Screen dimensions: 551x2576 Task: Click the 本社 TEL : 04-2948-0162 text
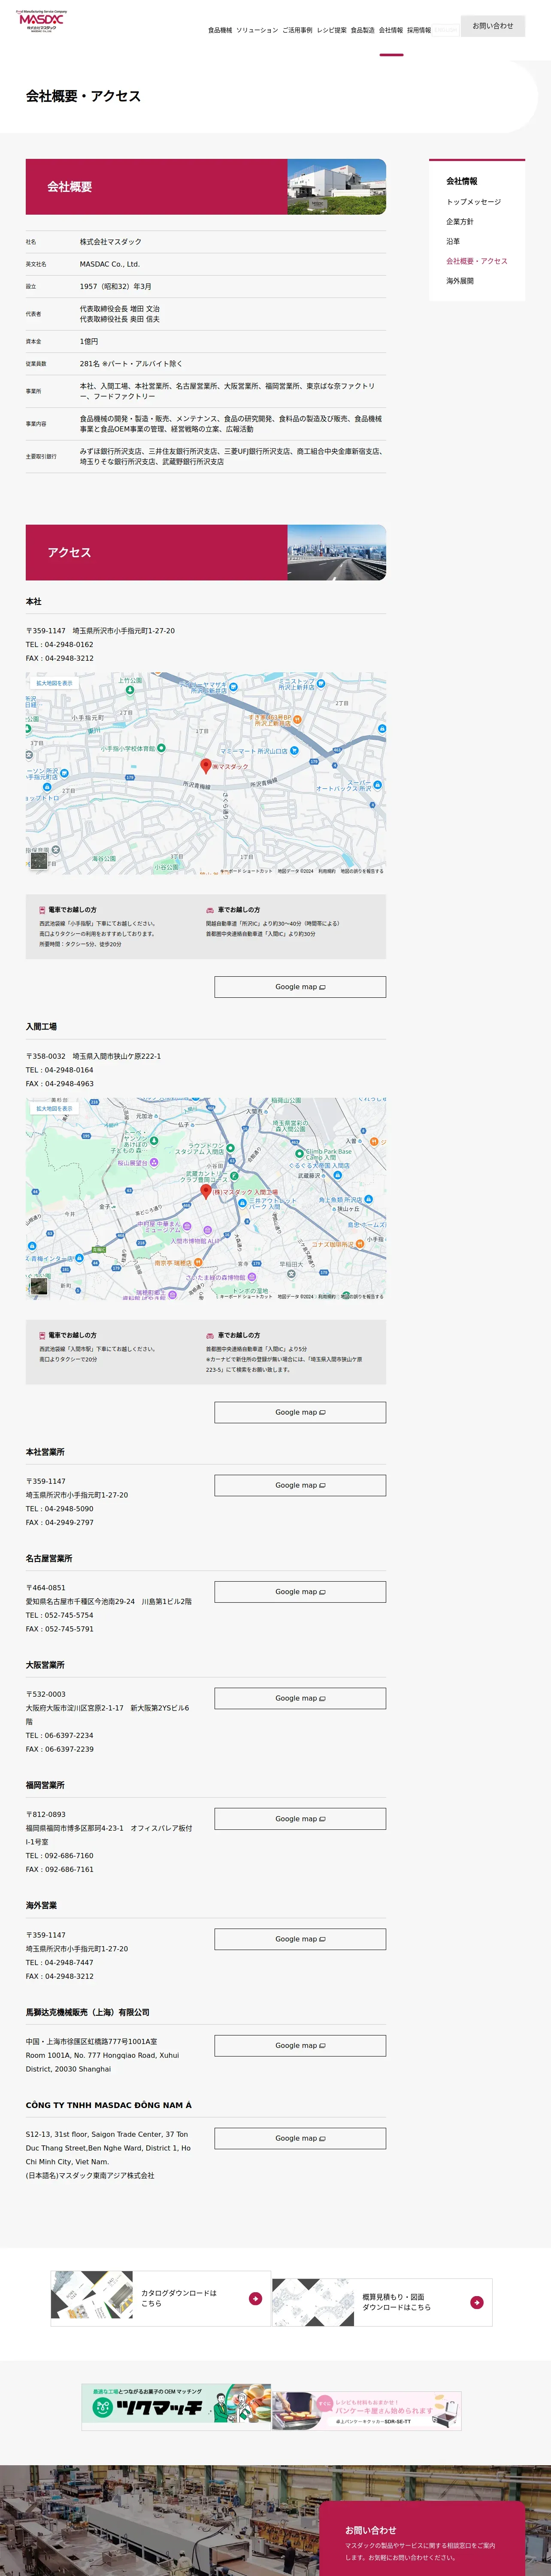pyautogui.click(x=60, y=645)
